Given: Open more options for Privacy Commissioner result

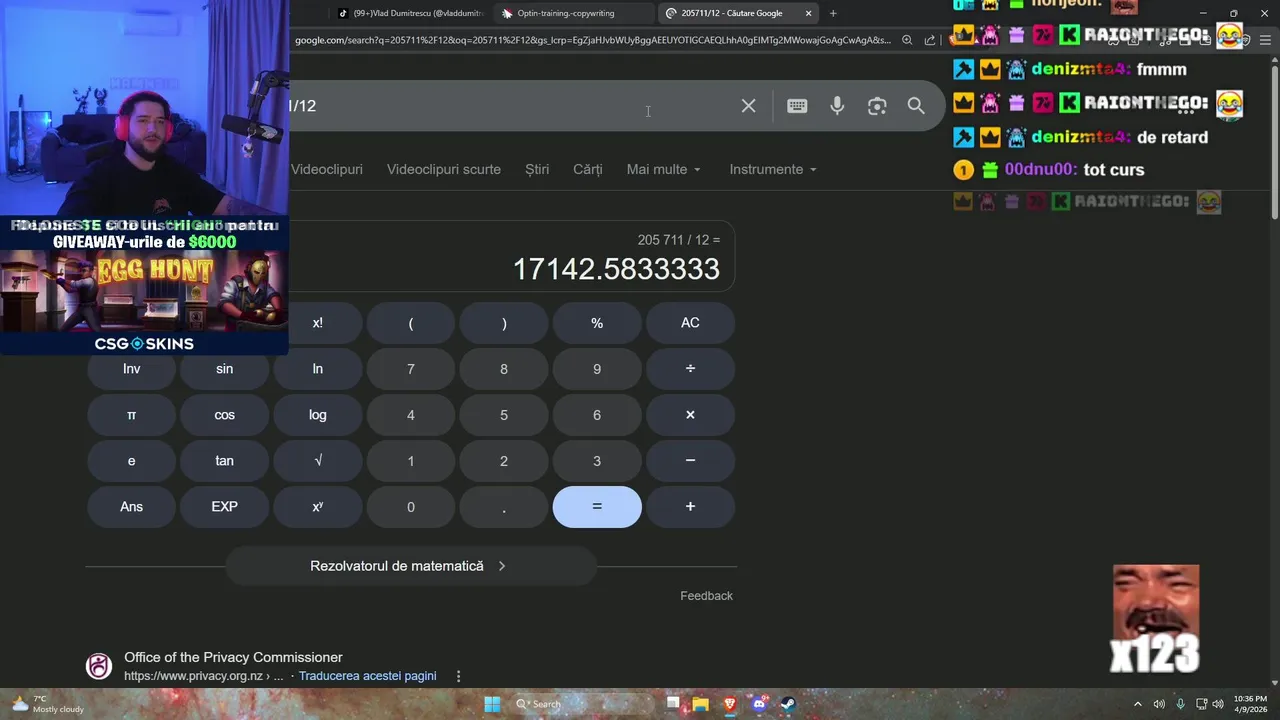Looking at the screenshot, I should click(459, 676).
